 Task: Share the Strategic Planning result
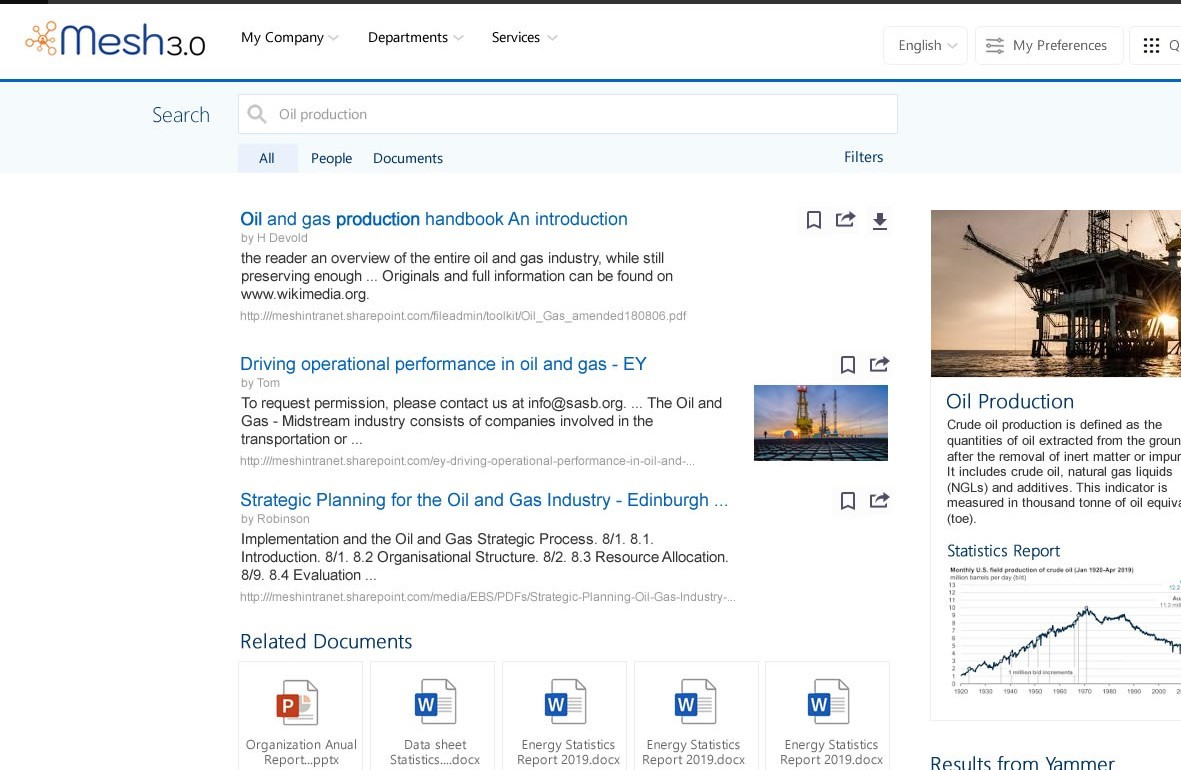click(x=880, y=501)
